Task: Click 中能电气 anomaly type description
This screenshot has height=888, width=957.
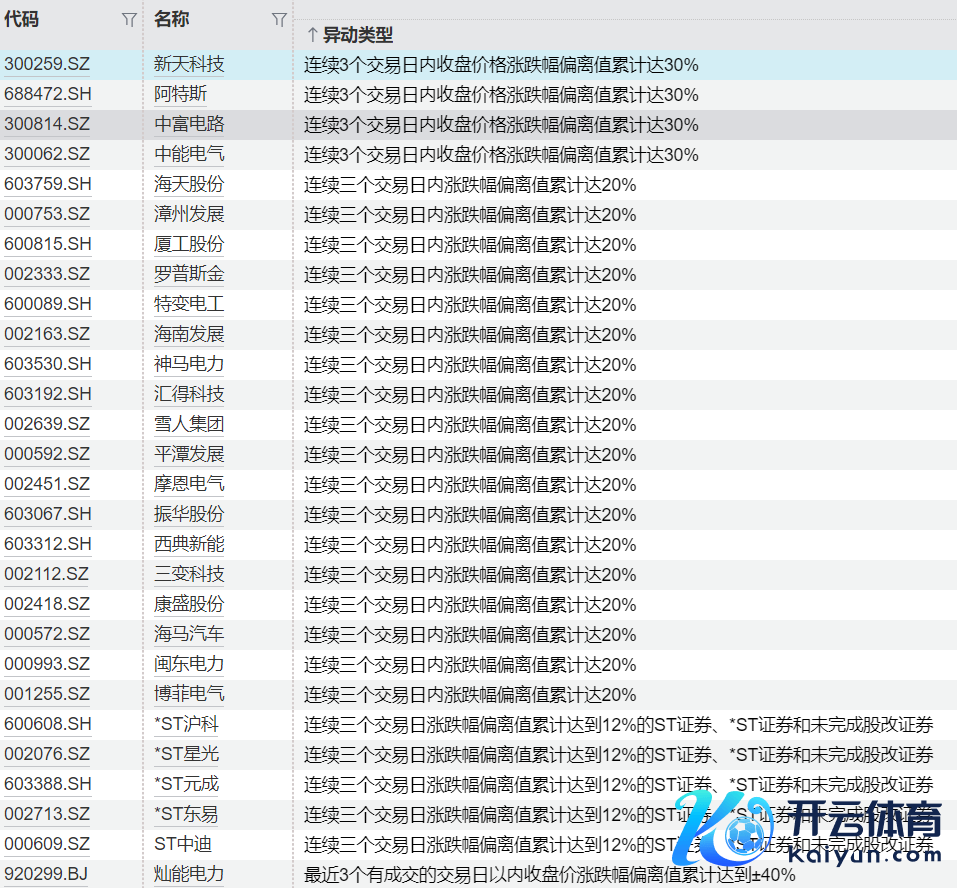Action: (x=501, y=154)
